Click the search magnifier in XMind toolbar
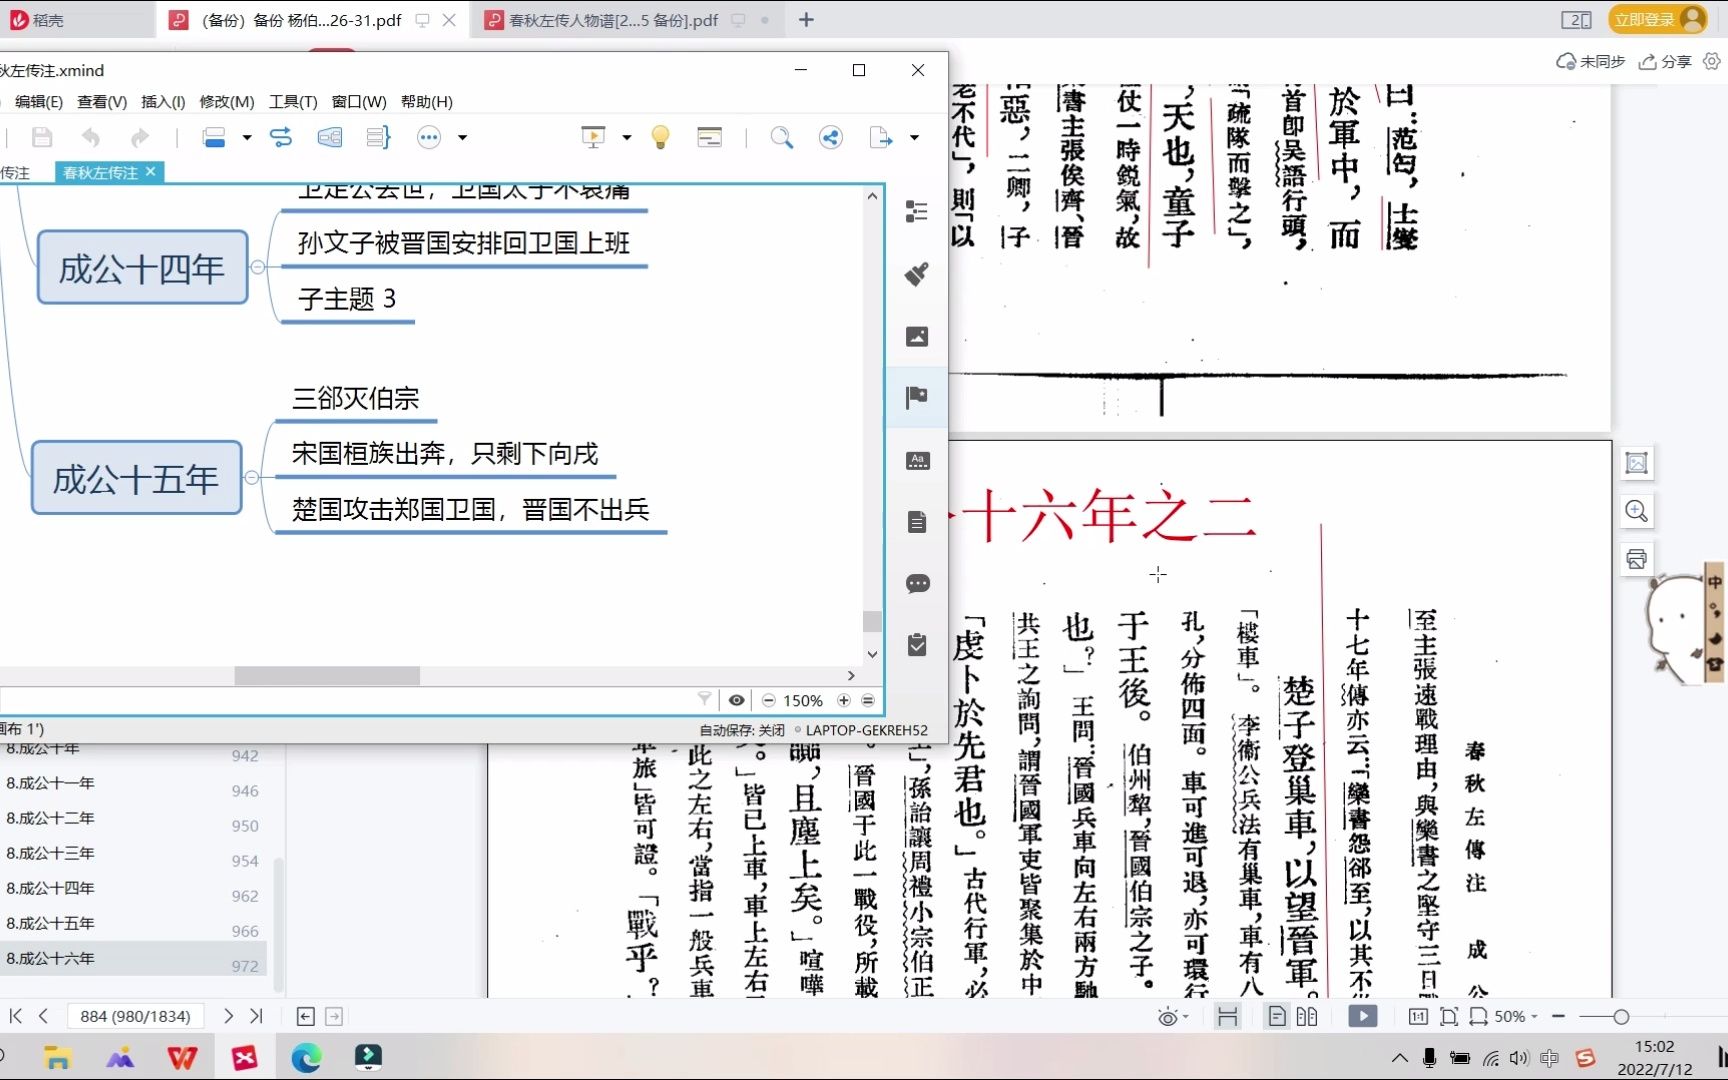The image size is (1728, 1080). pos(782,138)
